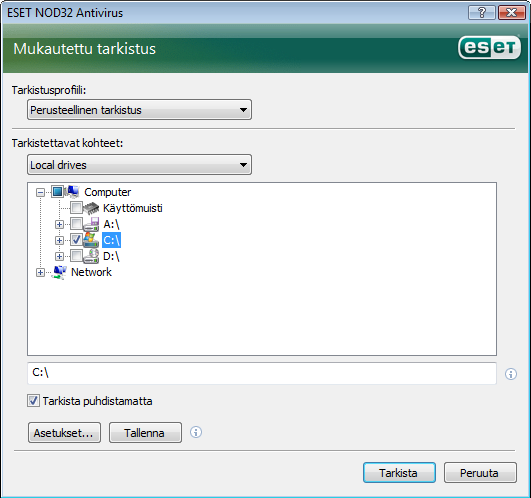Select the Computer label in the tree
The image size is (531, 498).
pos(108,192)
